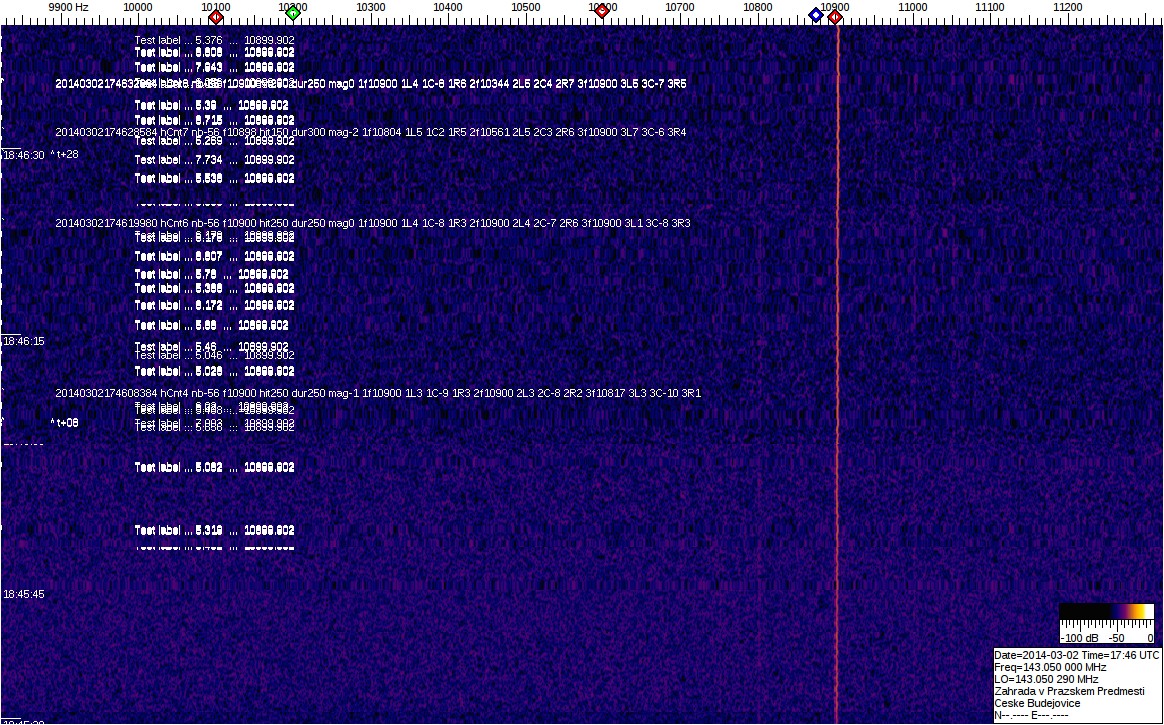The image size is (1164, 725).
Task: Click the red diamond marker at 10600 Hz
Action: click(x=601, y=11)
